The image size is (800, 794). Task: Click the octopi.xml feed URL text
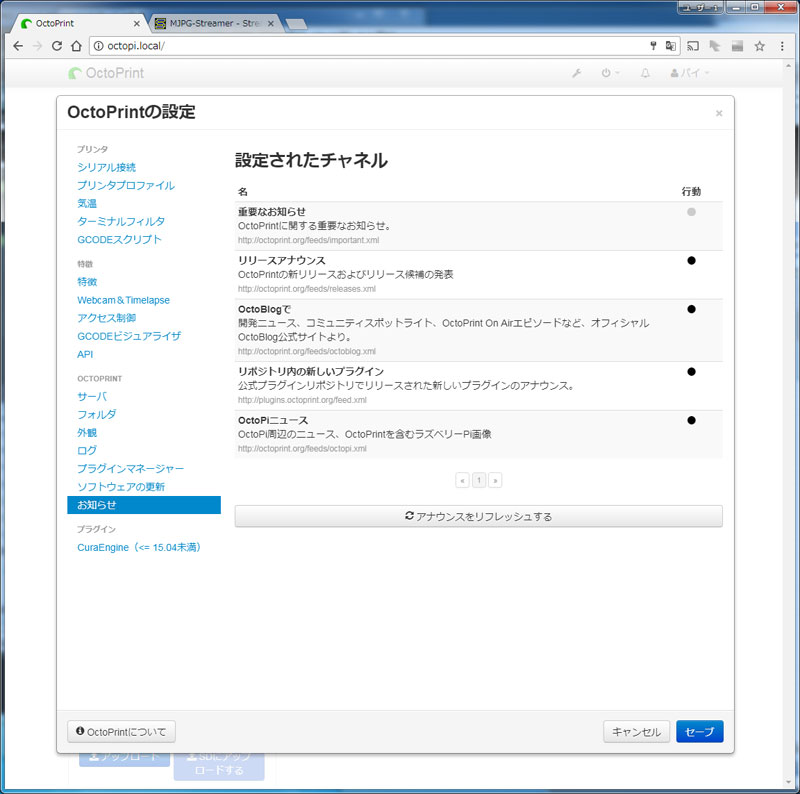pos(302,449)
